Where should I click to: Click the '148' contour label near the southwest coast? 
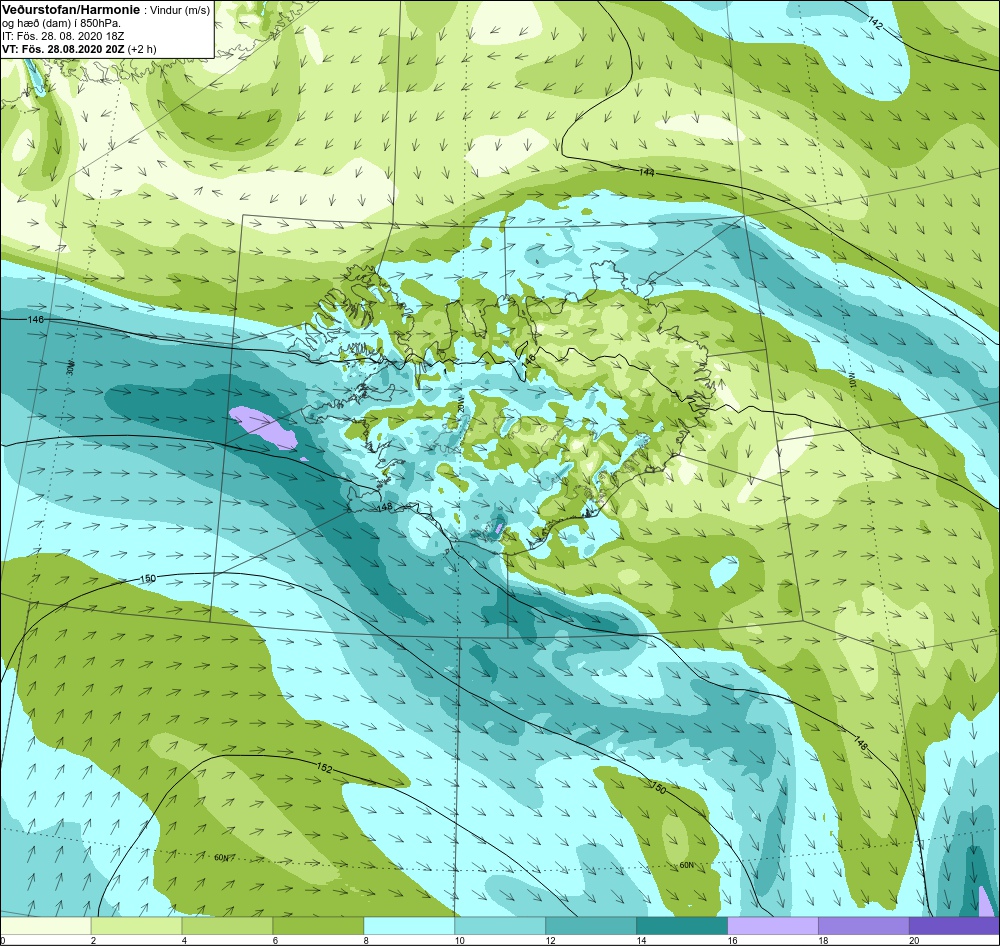point(385,507)
